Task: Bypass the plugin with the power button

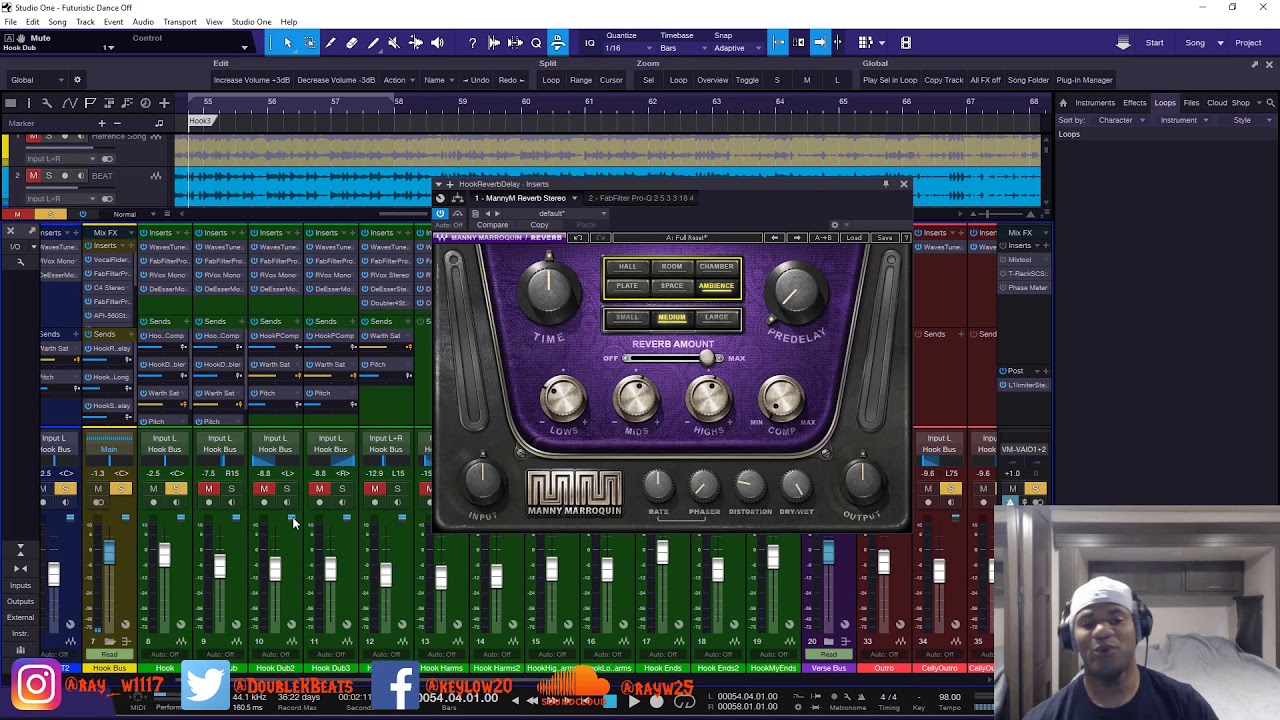Action: [440, 213]
